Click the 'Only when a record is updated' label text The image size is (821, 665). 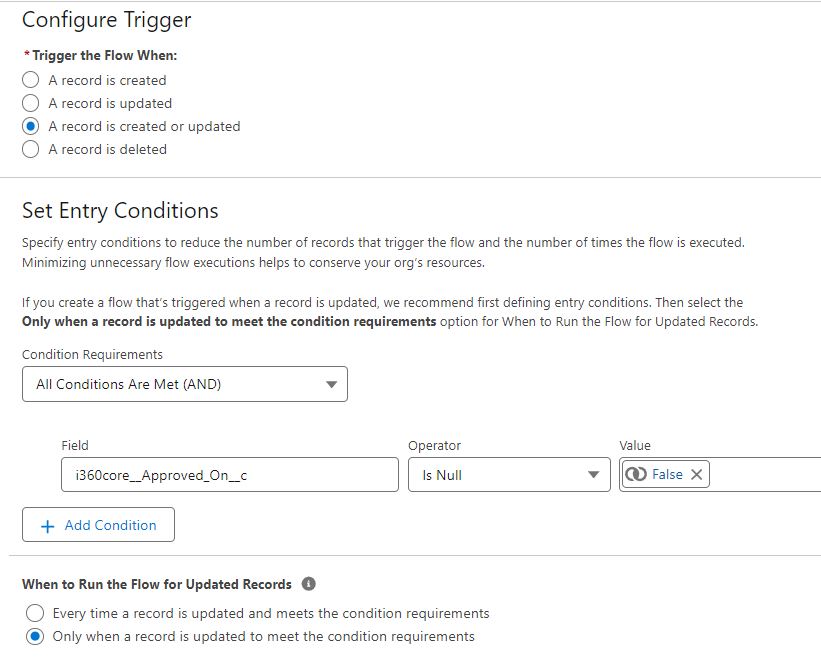pyautogui.click(x=263, y=637)
